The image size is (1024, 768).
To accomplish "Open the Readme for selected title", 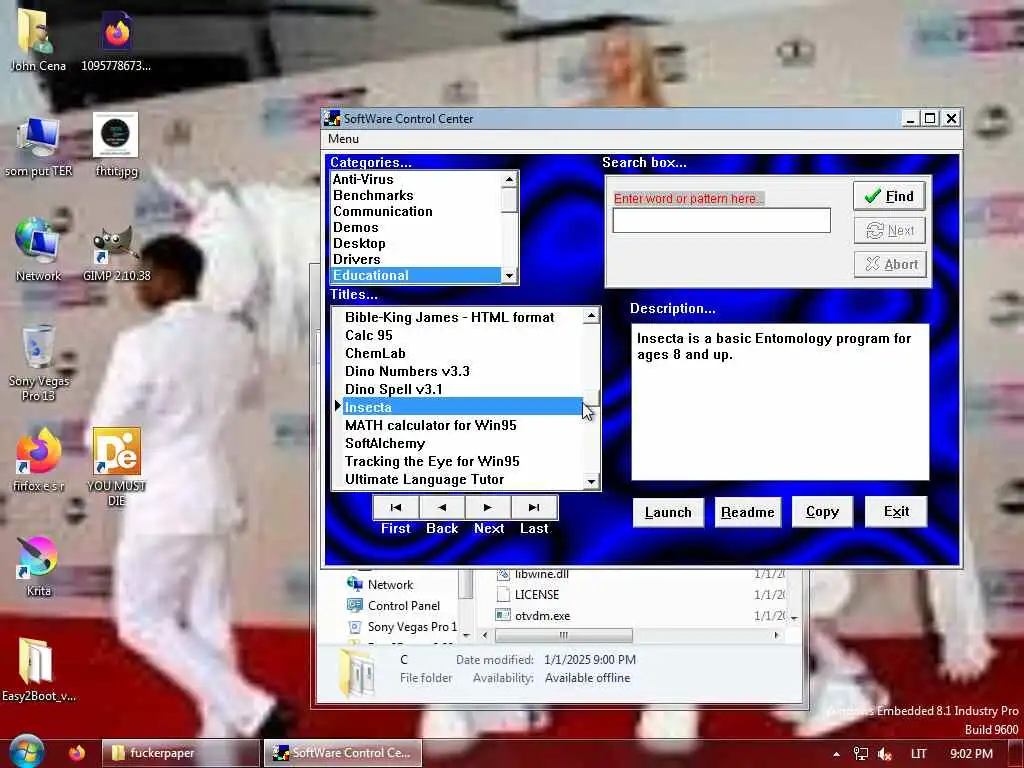I will (748, 512).
